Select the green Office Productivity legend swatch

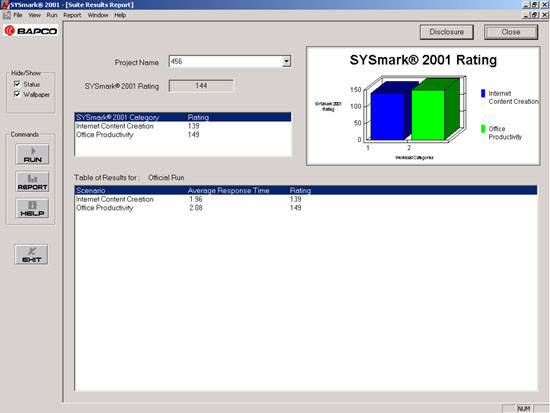click(483, 129)
